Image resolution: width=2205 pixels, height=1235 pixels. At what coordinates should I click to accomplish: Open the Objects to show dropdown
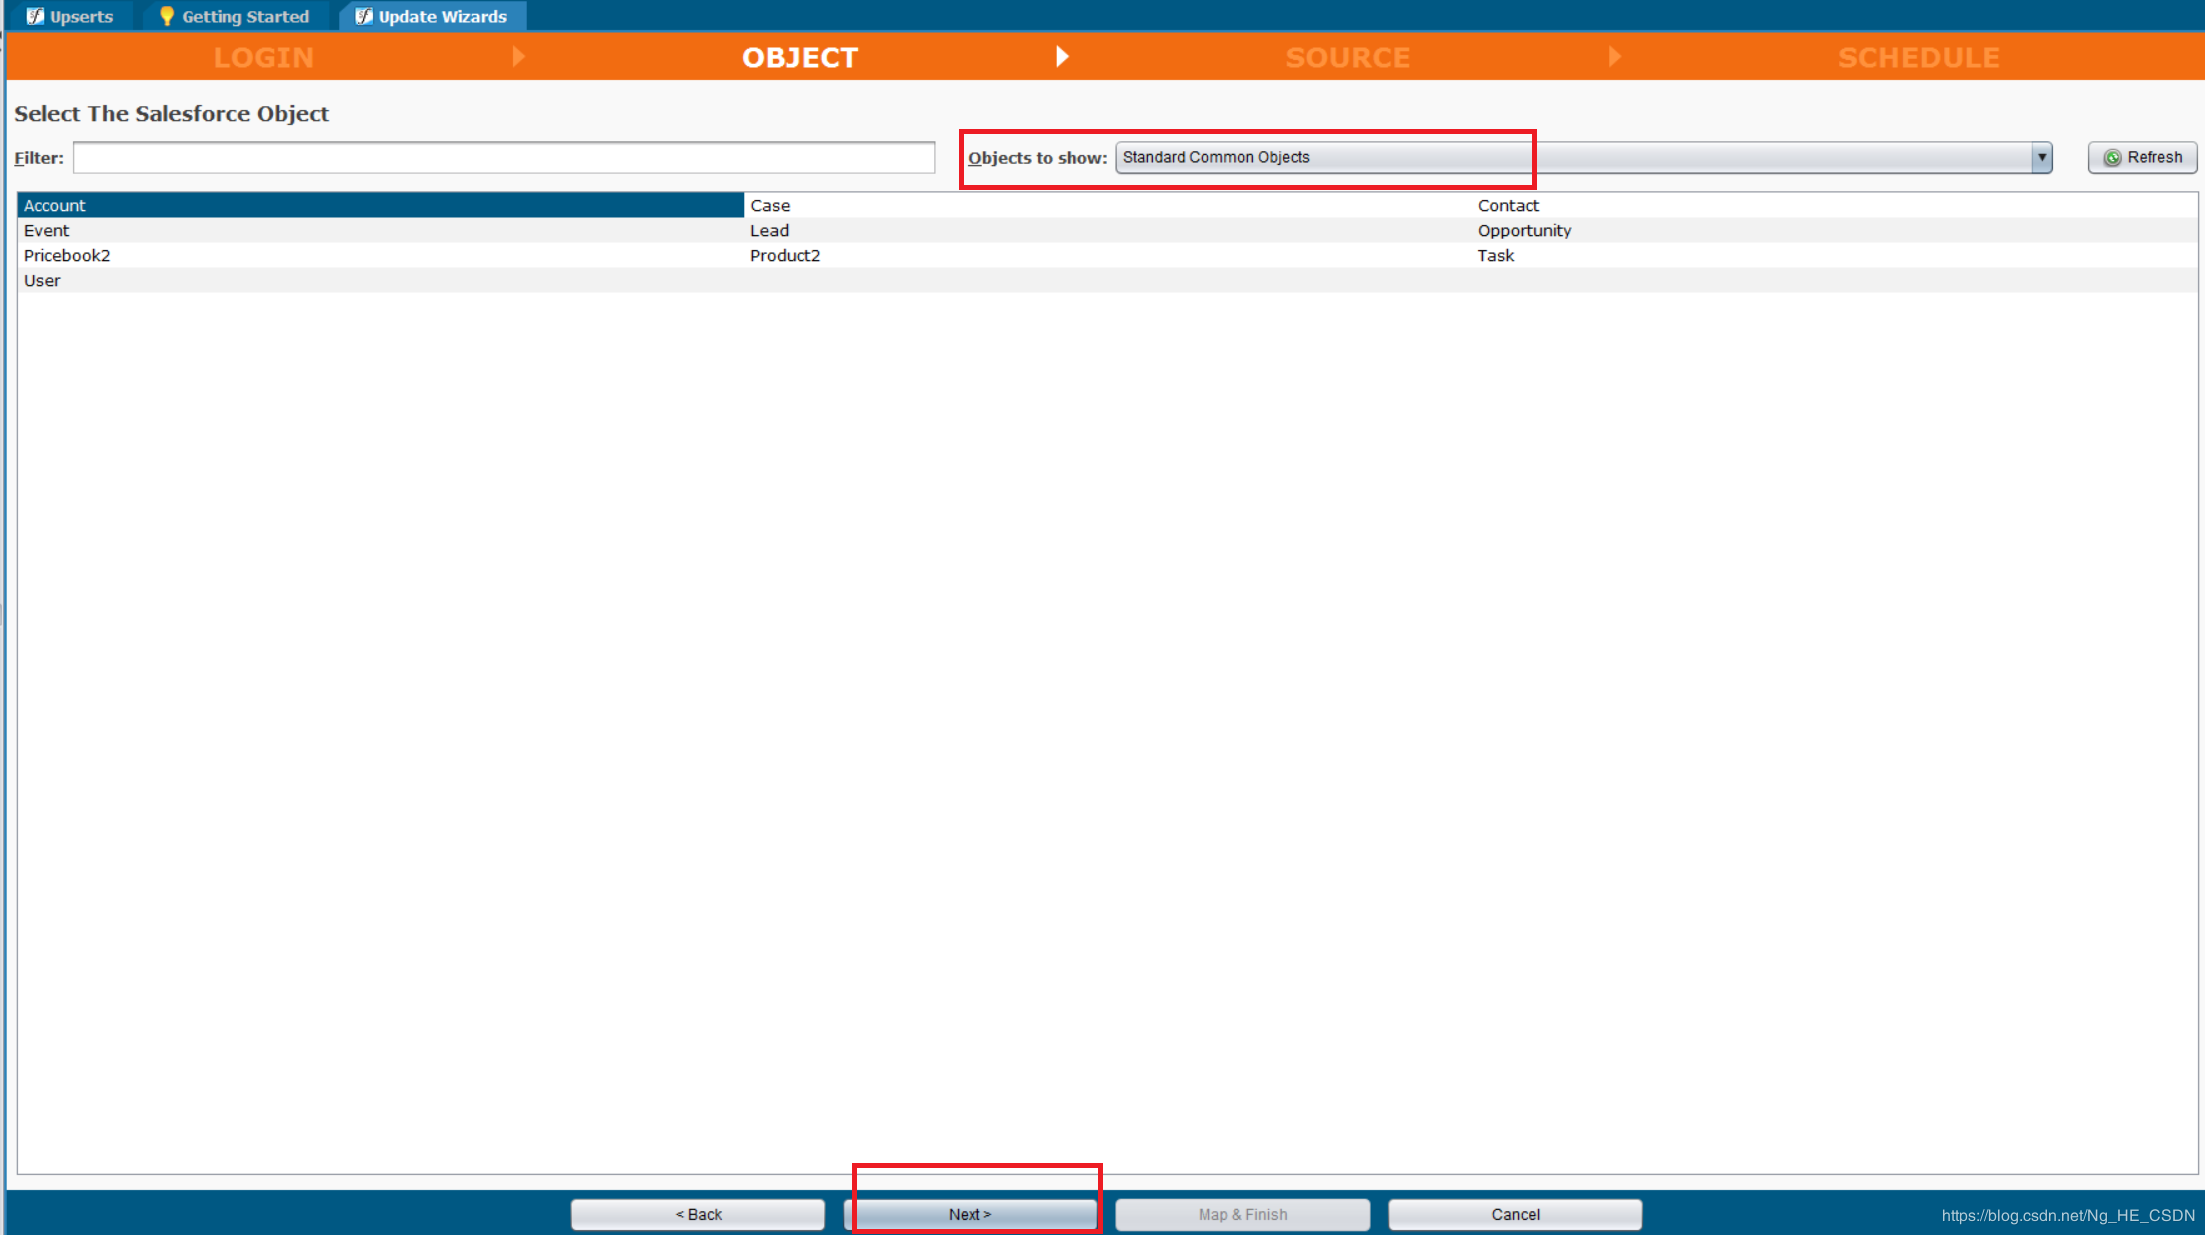tap(1583, 157)
